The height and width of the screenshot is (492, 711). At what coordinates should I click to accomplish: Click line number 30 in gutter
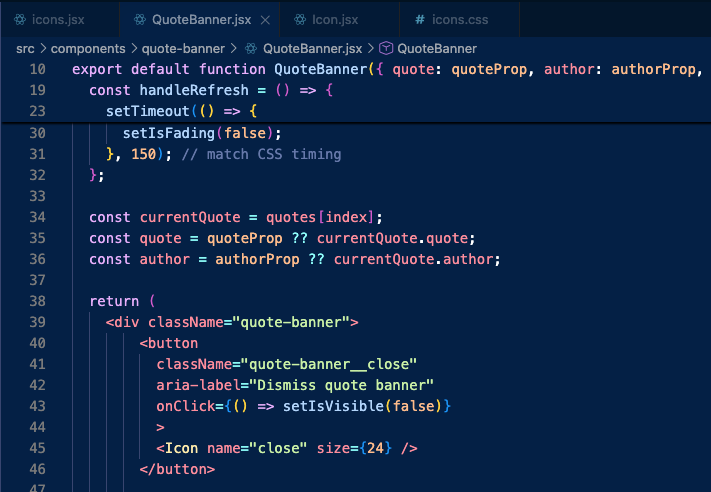point(38,133)
